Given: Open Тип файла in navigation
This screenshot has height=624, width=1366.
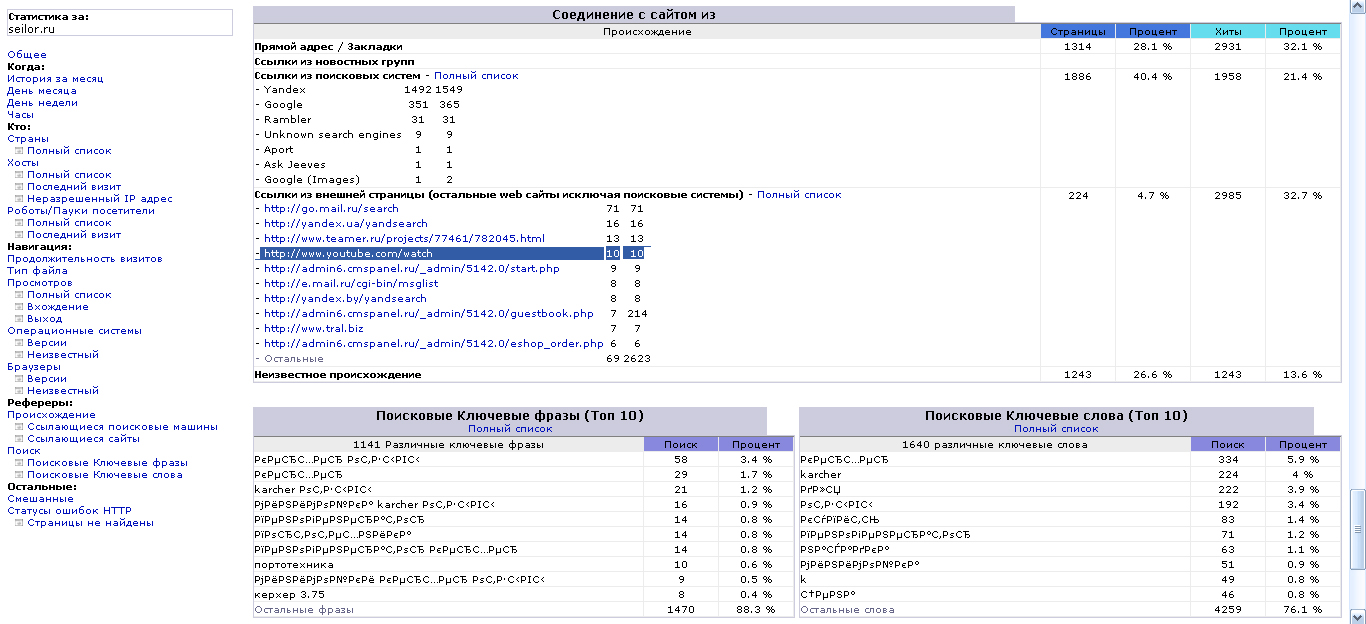Looking at the screenshot, I should click(x=37, y=271).
